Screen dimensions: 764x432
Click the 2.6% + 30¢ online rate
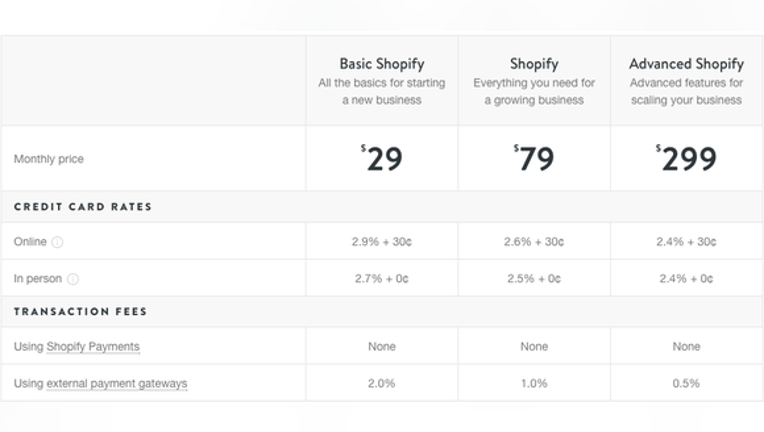(534, 242)
